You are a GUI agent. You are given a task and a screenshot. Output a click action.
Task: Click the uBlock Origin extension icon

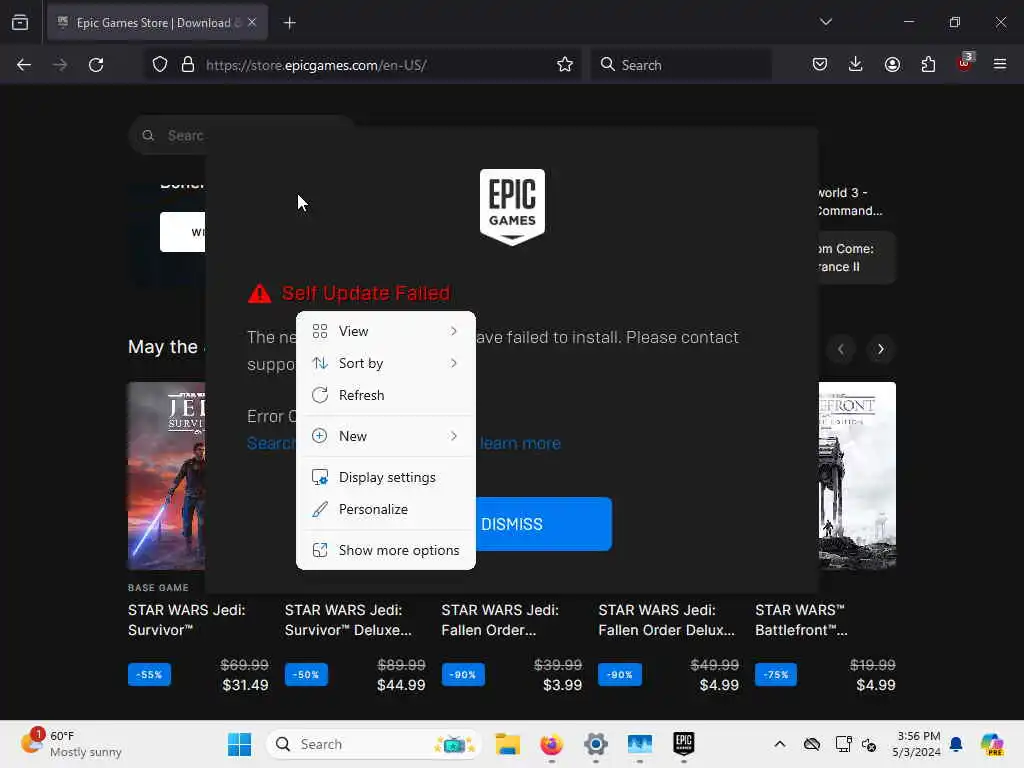pyautogui.click(x=965, y=63)
